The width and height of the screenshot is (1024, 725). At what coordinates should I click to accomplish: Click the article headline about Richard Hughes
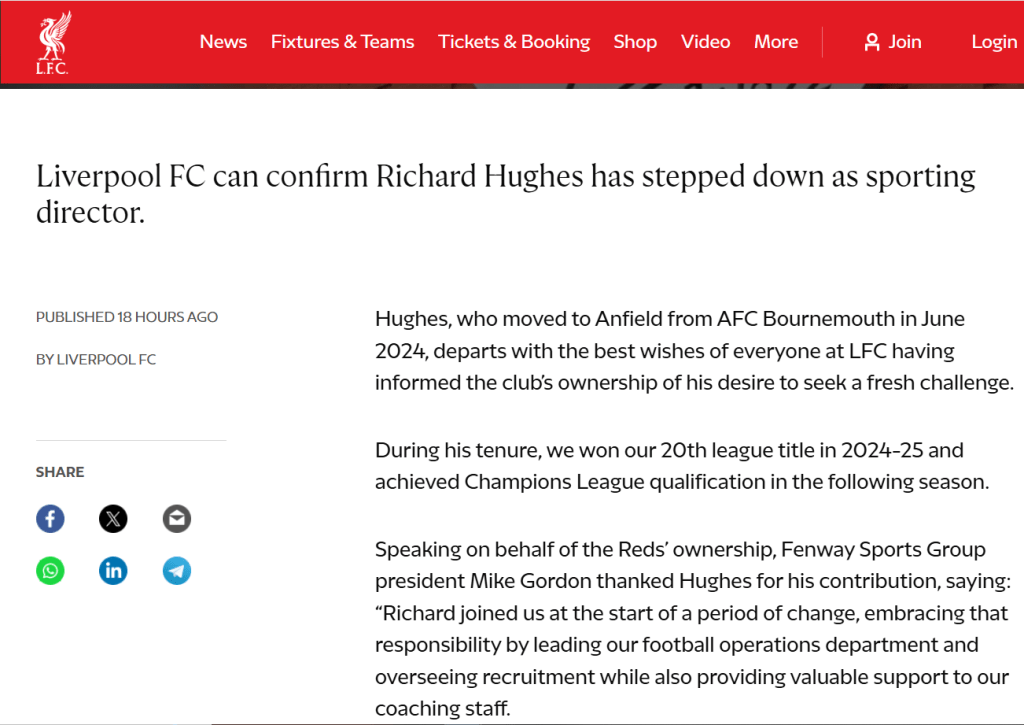[505, 194]
